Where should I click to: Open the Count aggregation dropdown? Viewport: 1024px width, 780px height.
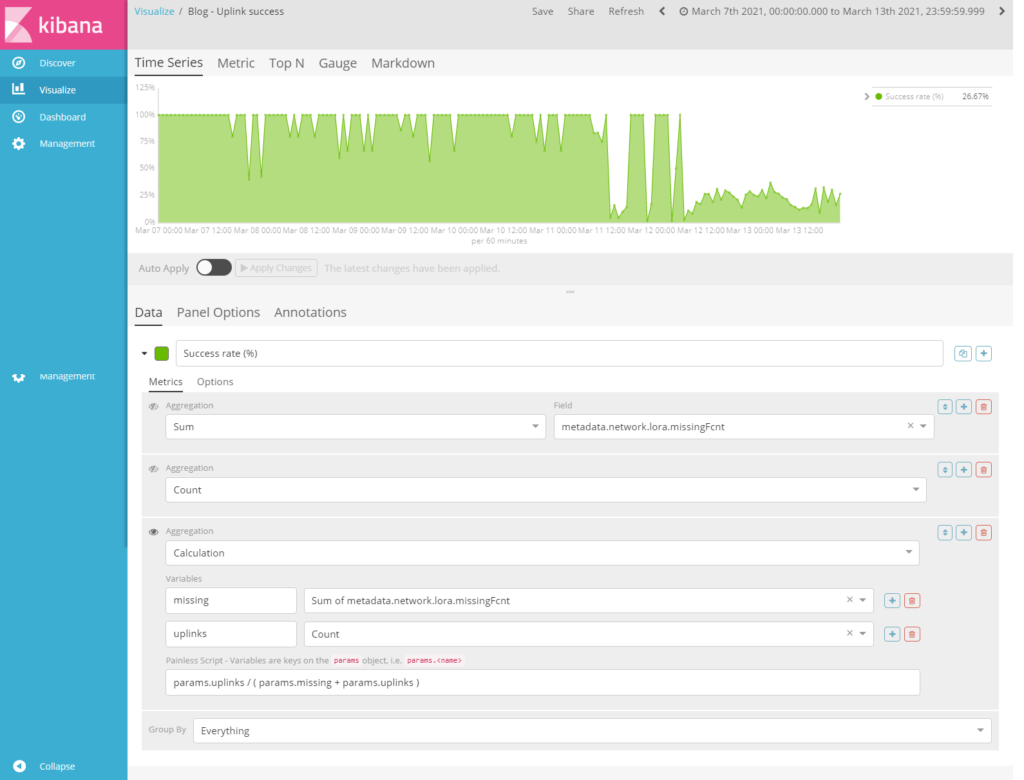tap(546, 490)
